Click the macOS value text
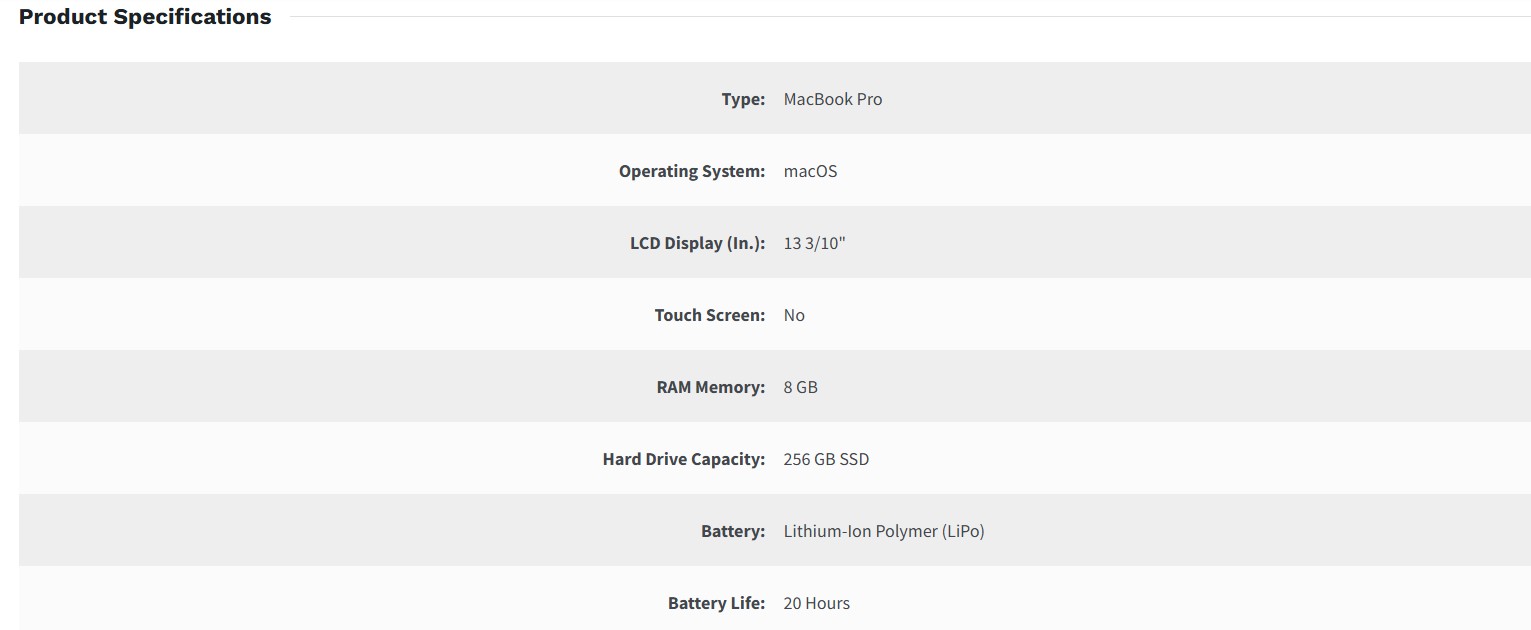Viewport: 1531px width, 630px height. [810, 171]
